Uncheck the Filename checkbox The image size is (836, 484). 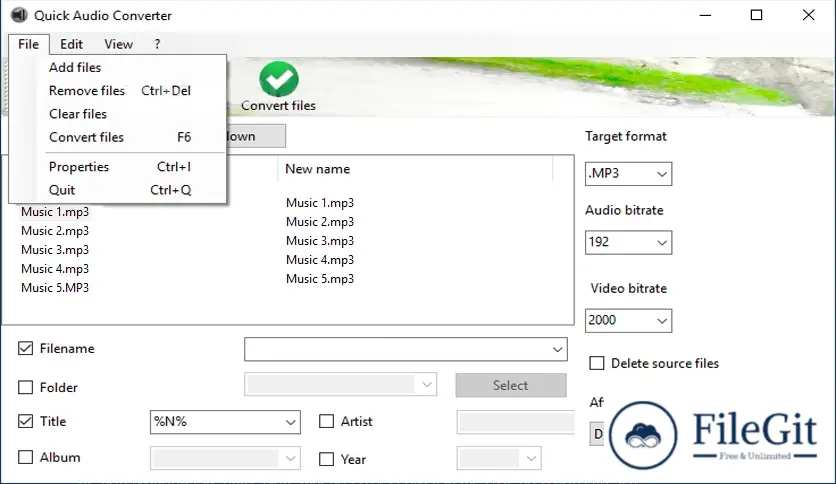[x=26, y=349]
